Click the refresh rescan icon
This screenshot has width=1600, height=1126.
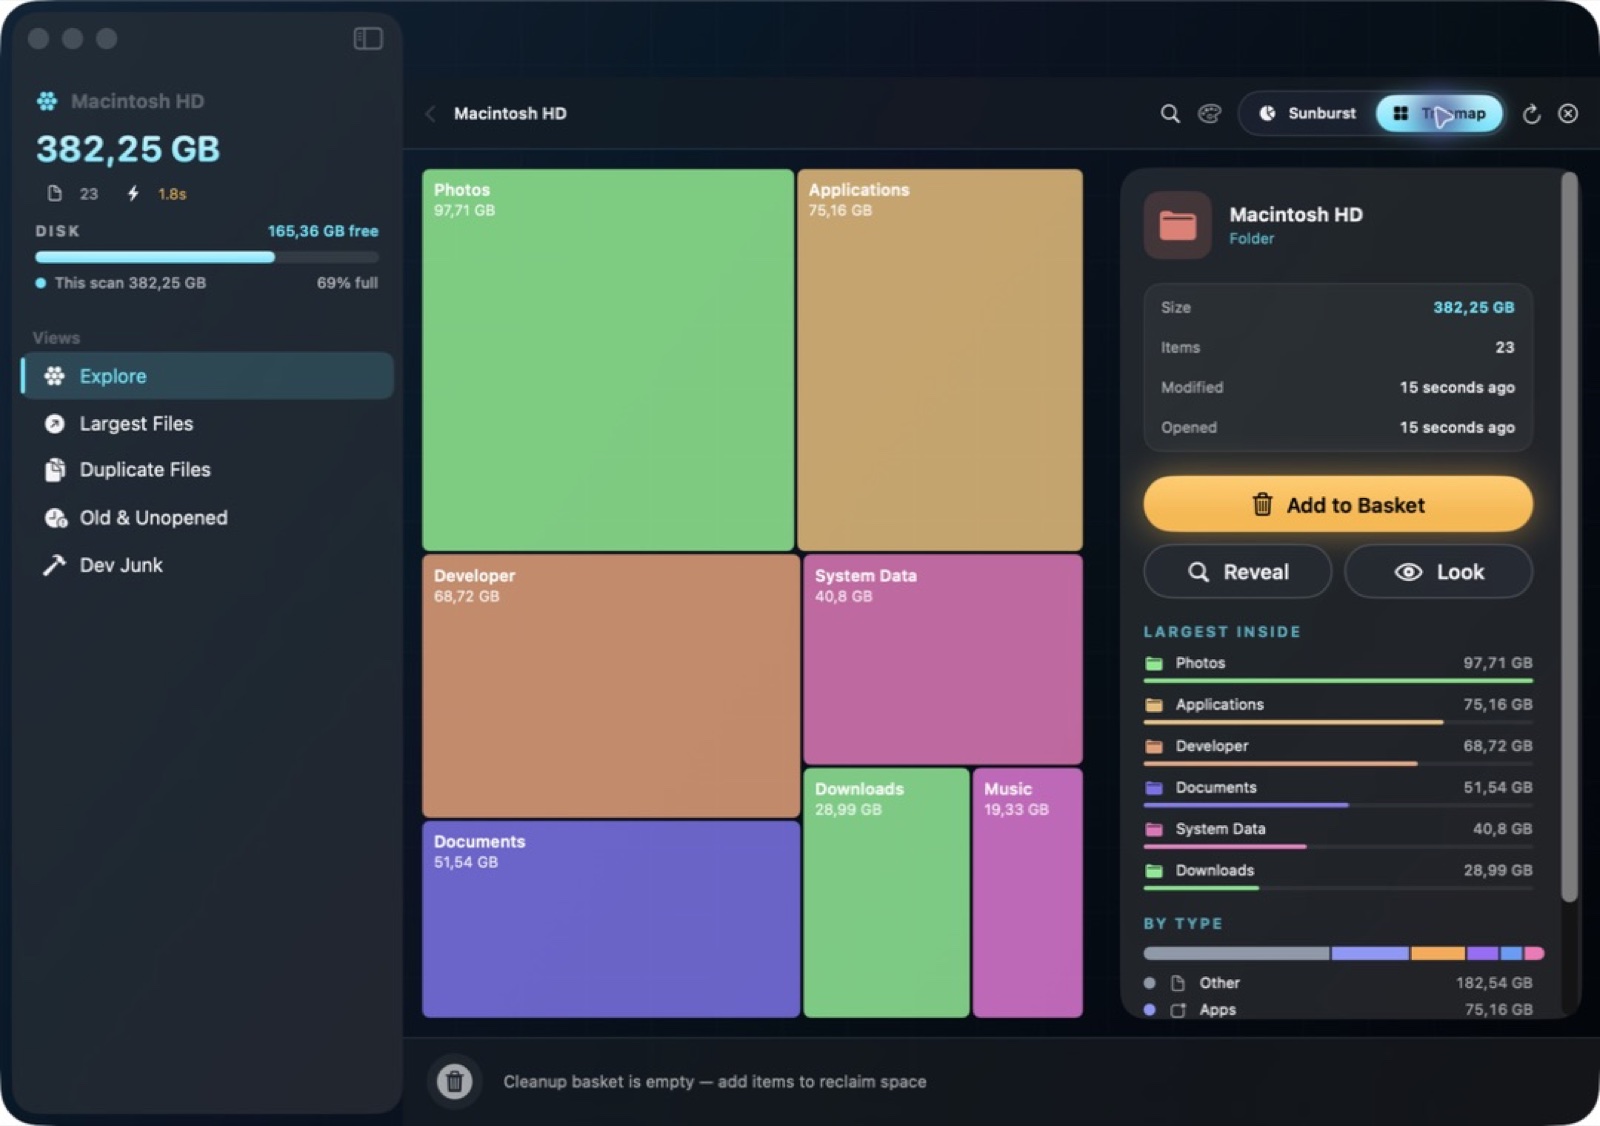pyautogui.click(x=1531, y=114)
